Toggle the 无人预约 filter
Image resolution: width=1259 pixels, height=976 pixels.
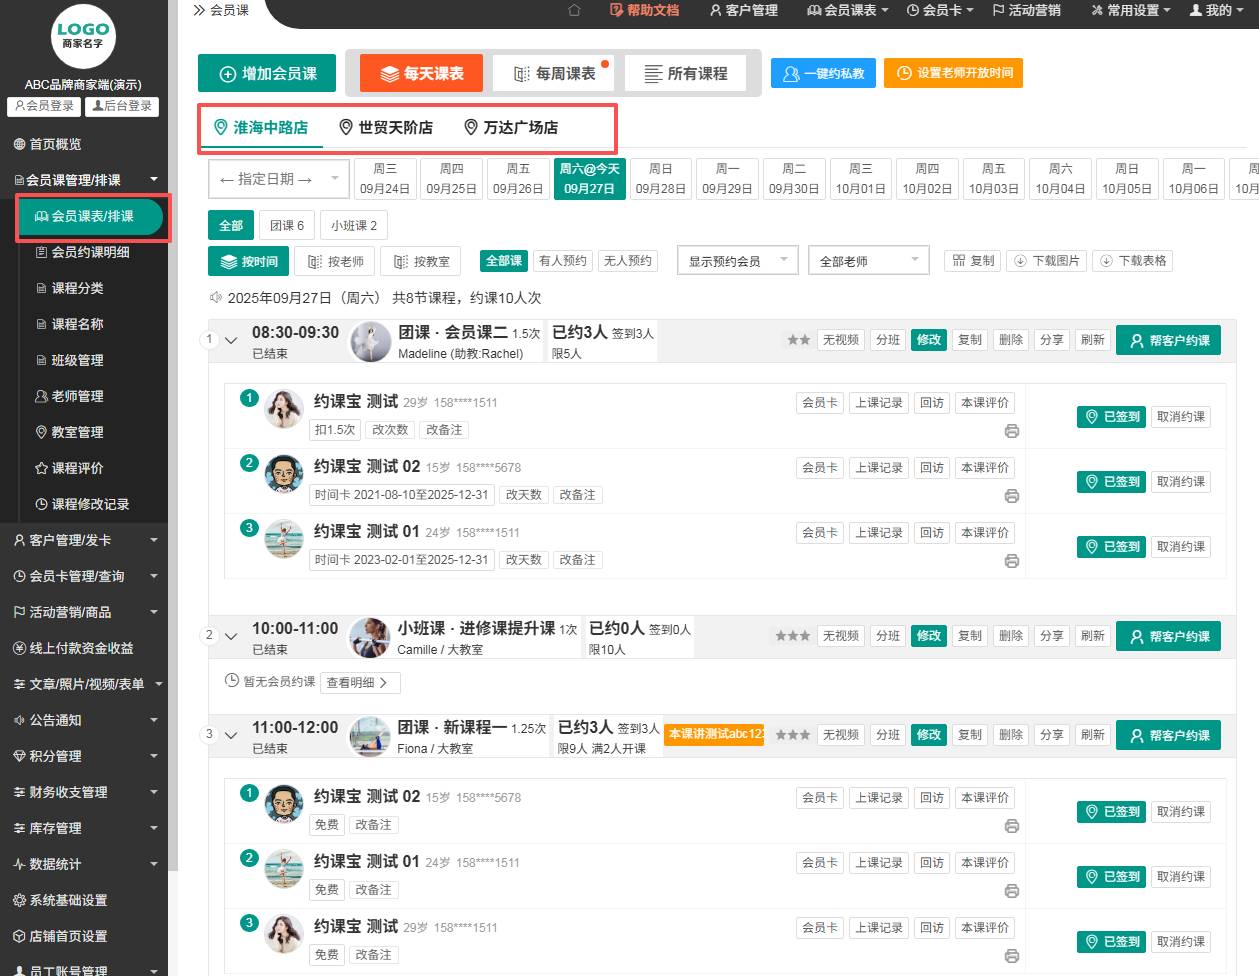click(628, 261)
